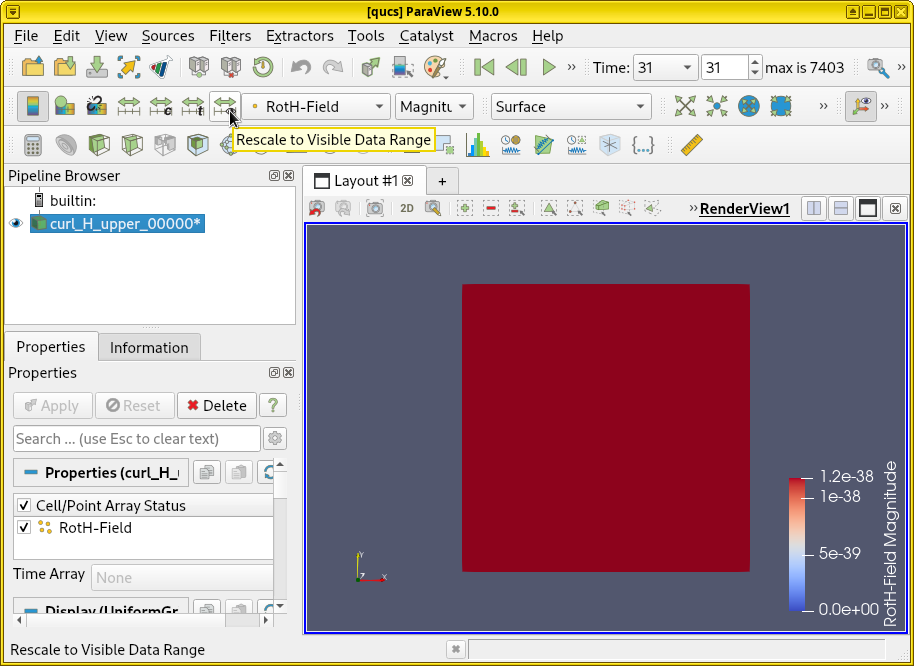The width and height of the screenshot is (914, 666).
Task: Switch to the Information tab
Action: tap(149, 347)
